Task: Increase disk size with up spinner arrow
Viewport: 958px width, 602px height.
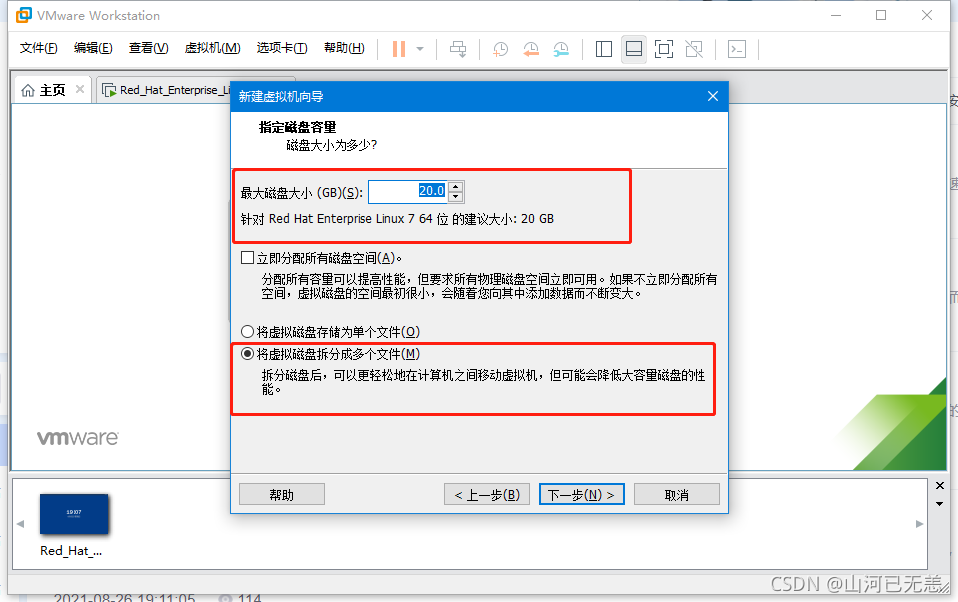Action: pyautogui.click(x=456, y=186)
